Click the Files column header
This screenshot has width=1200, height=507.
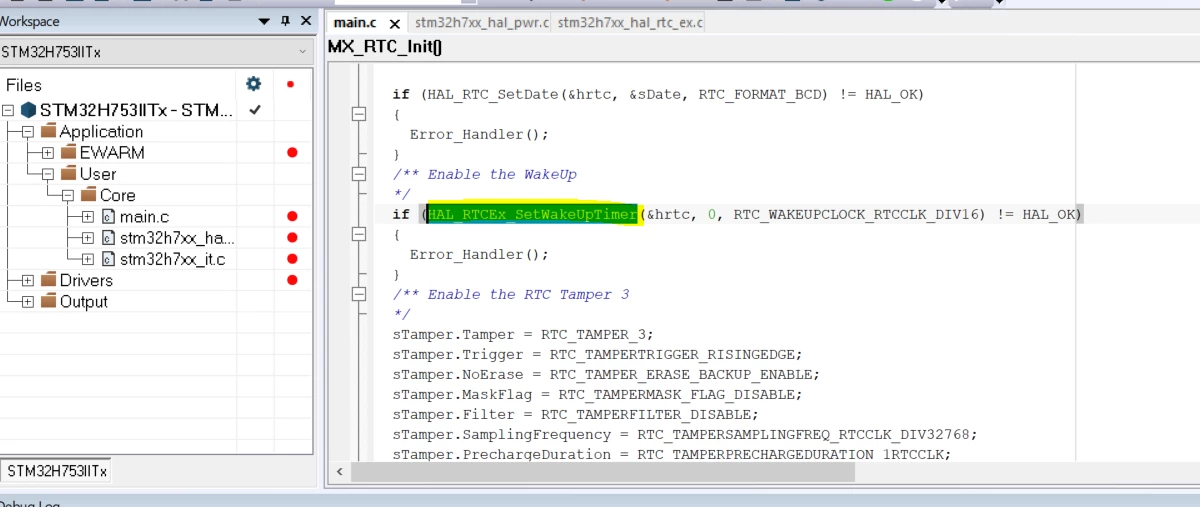(x=24, y=85)
